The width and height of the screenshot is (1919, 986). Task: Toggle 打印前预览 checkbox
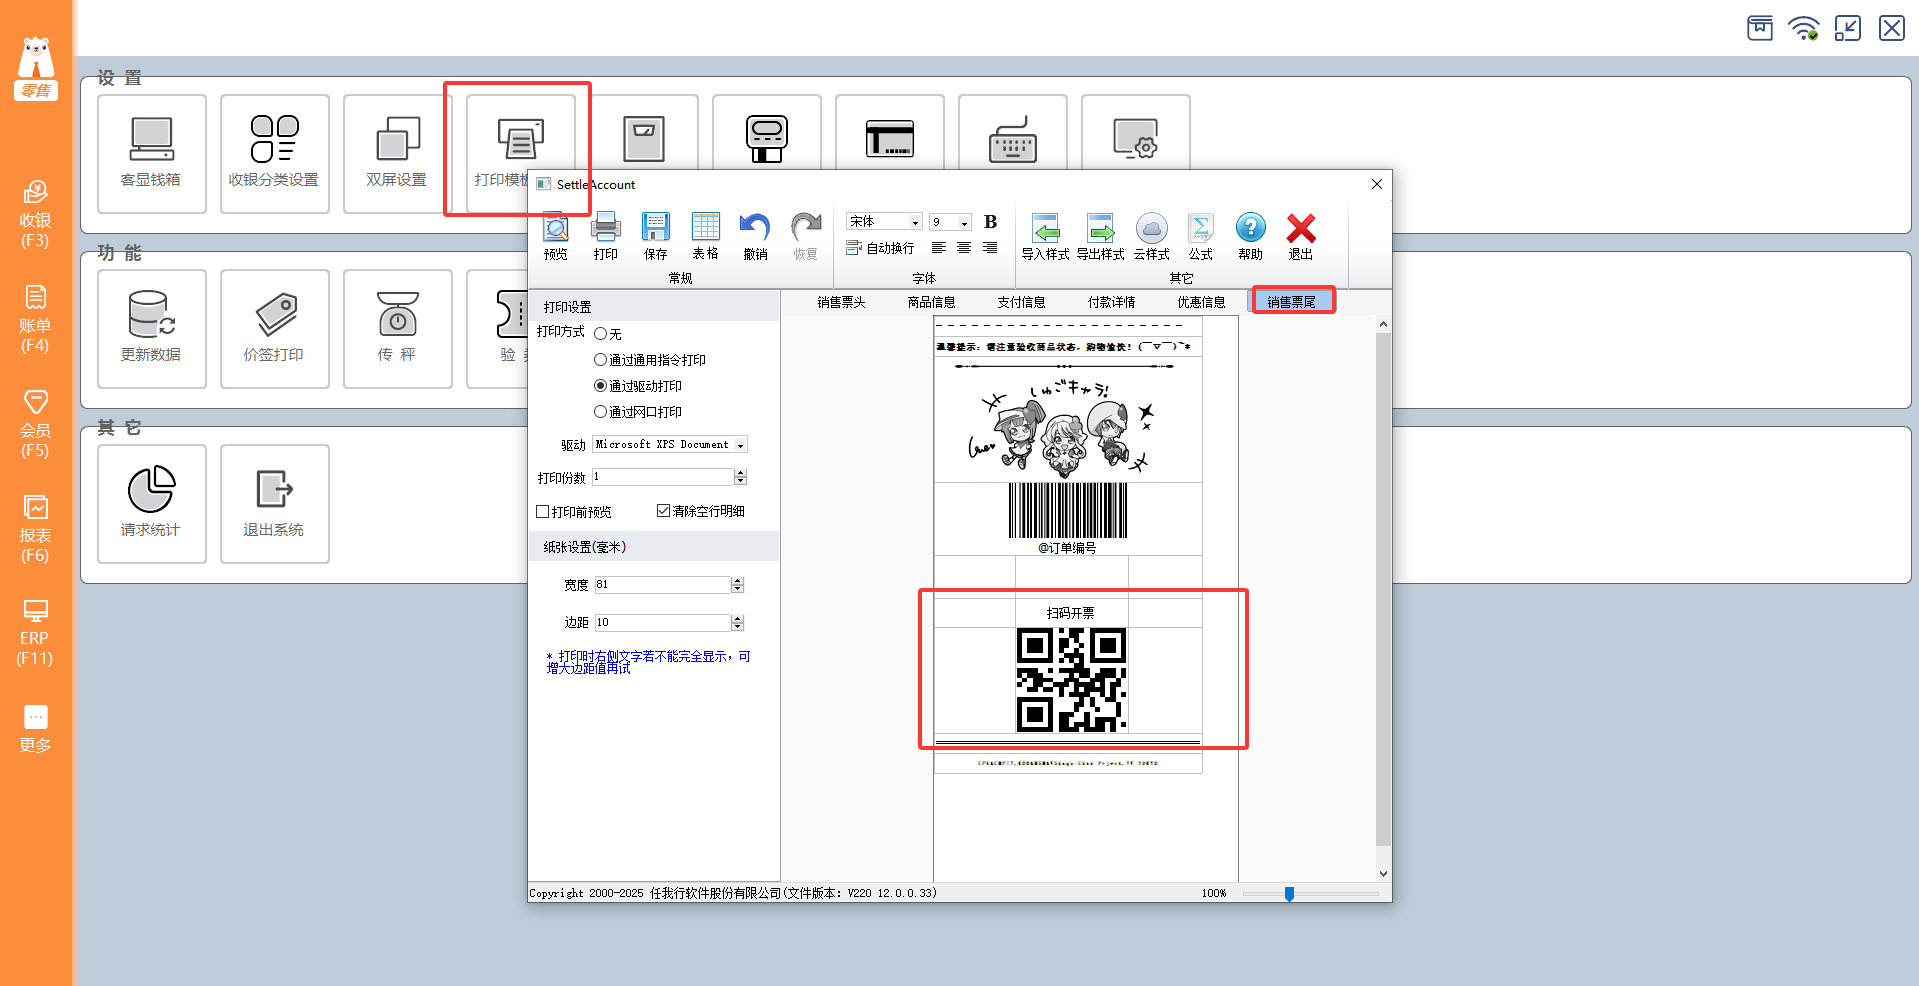(x=543, y=512)
